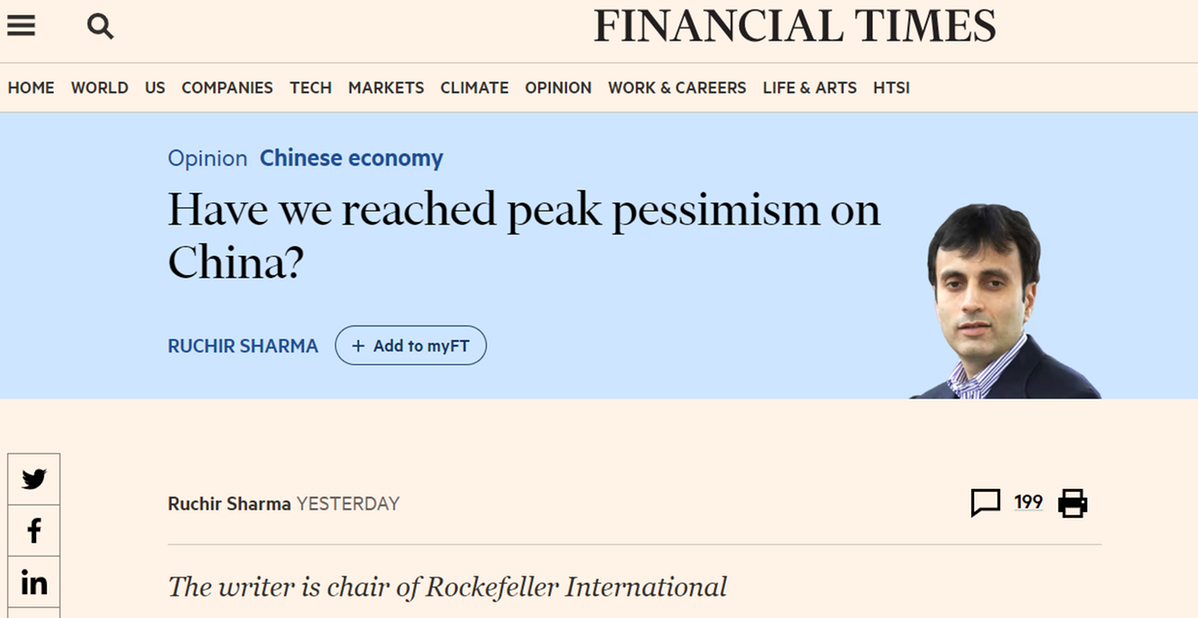Share article on Facebook
1198x618 pixels.
click(x=34, y=531)
